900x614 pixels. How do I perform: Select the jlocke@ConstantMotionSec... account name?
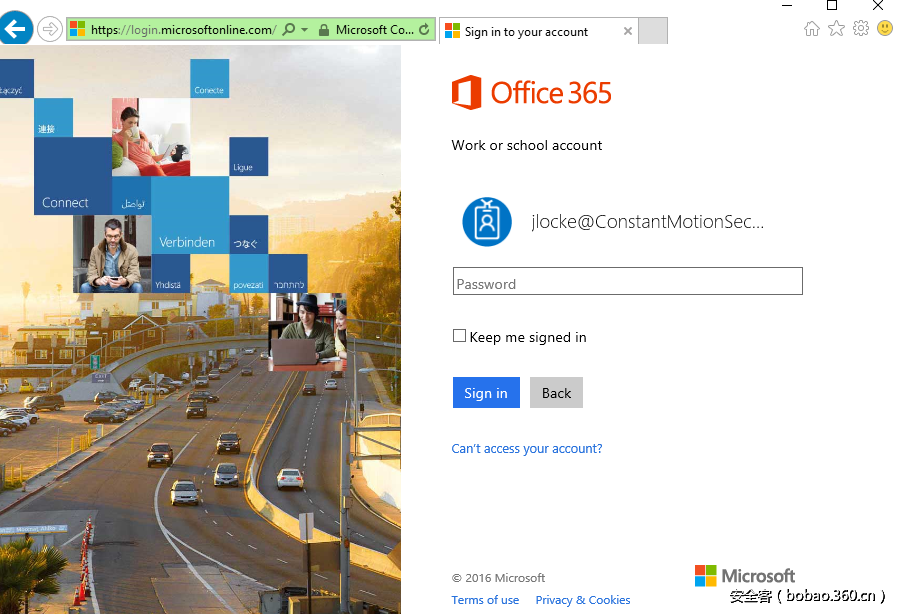click(647, 221)
